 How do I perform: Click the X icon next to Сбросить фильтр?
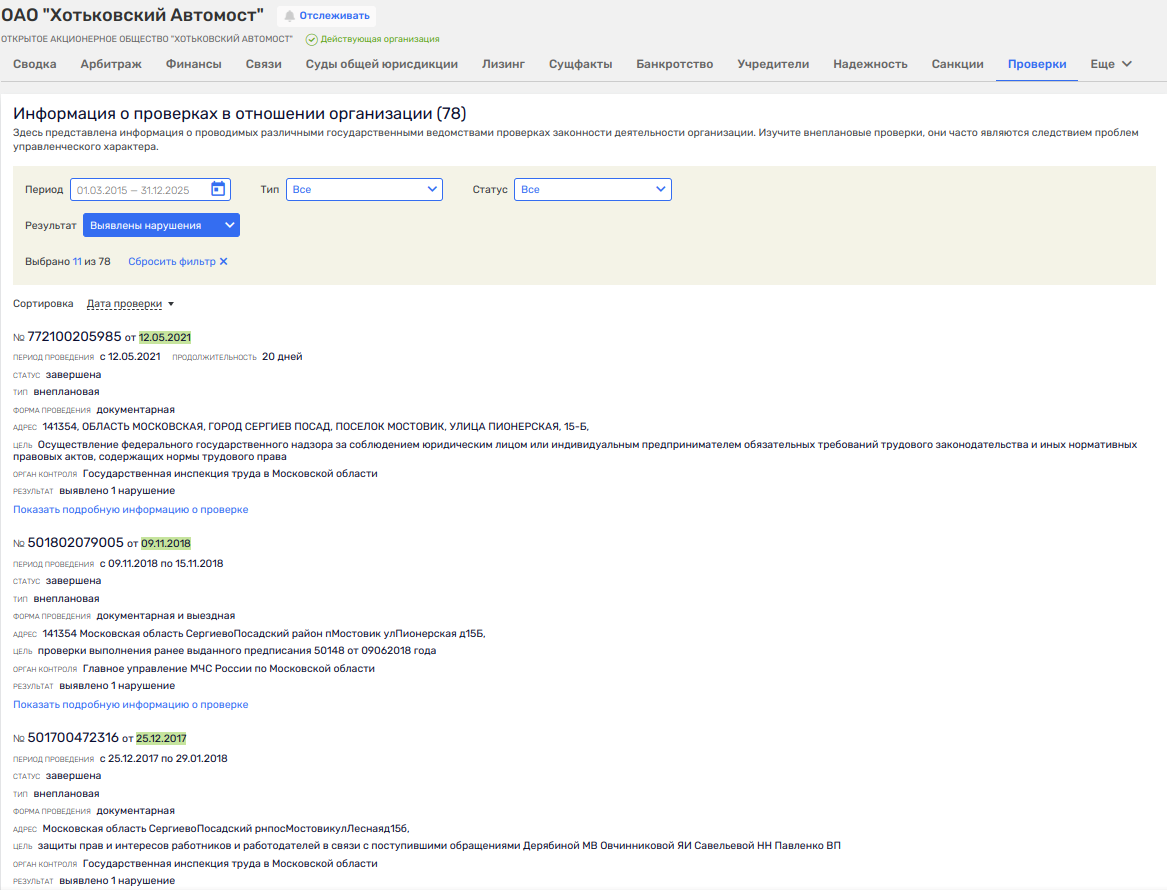(x=223, y=261)
